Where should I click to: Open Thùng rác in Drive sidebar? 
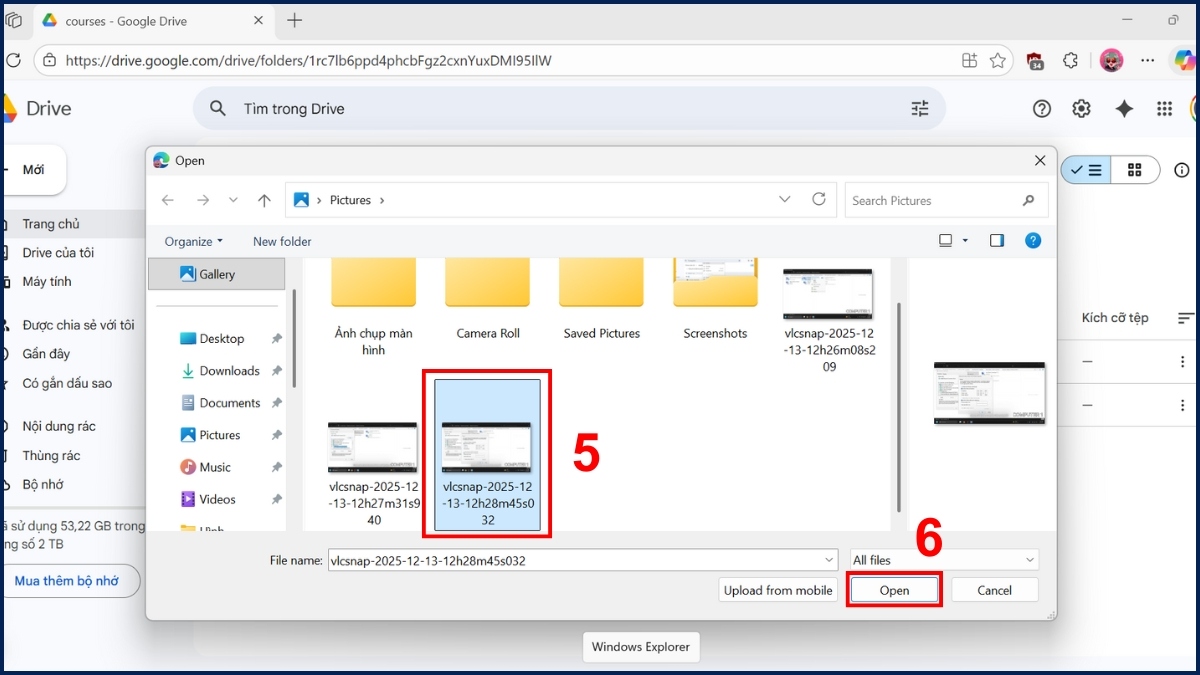pos(51,455)
